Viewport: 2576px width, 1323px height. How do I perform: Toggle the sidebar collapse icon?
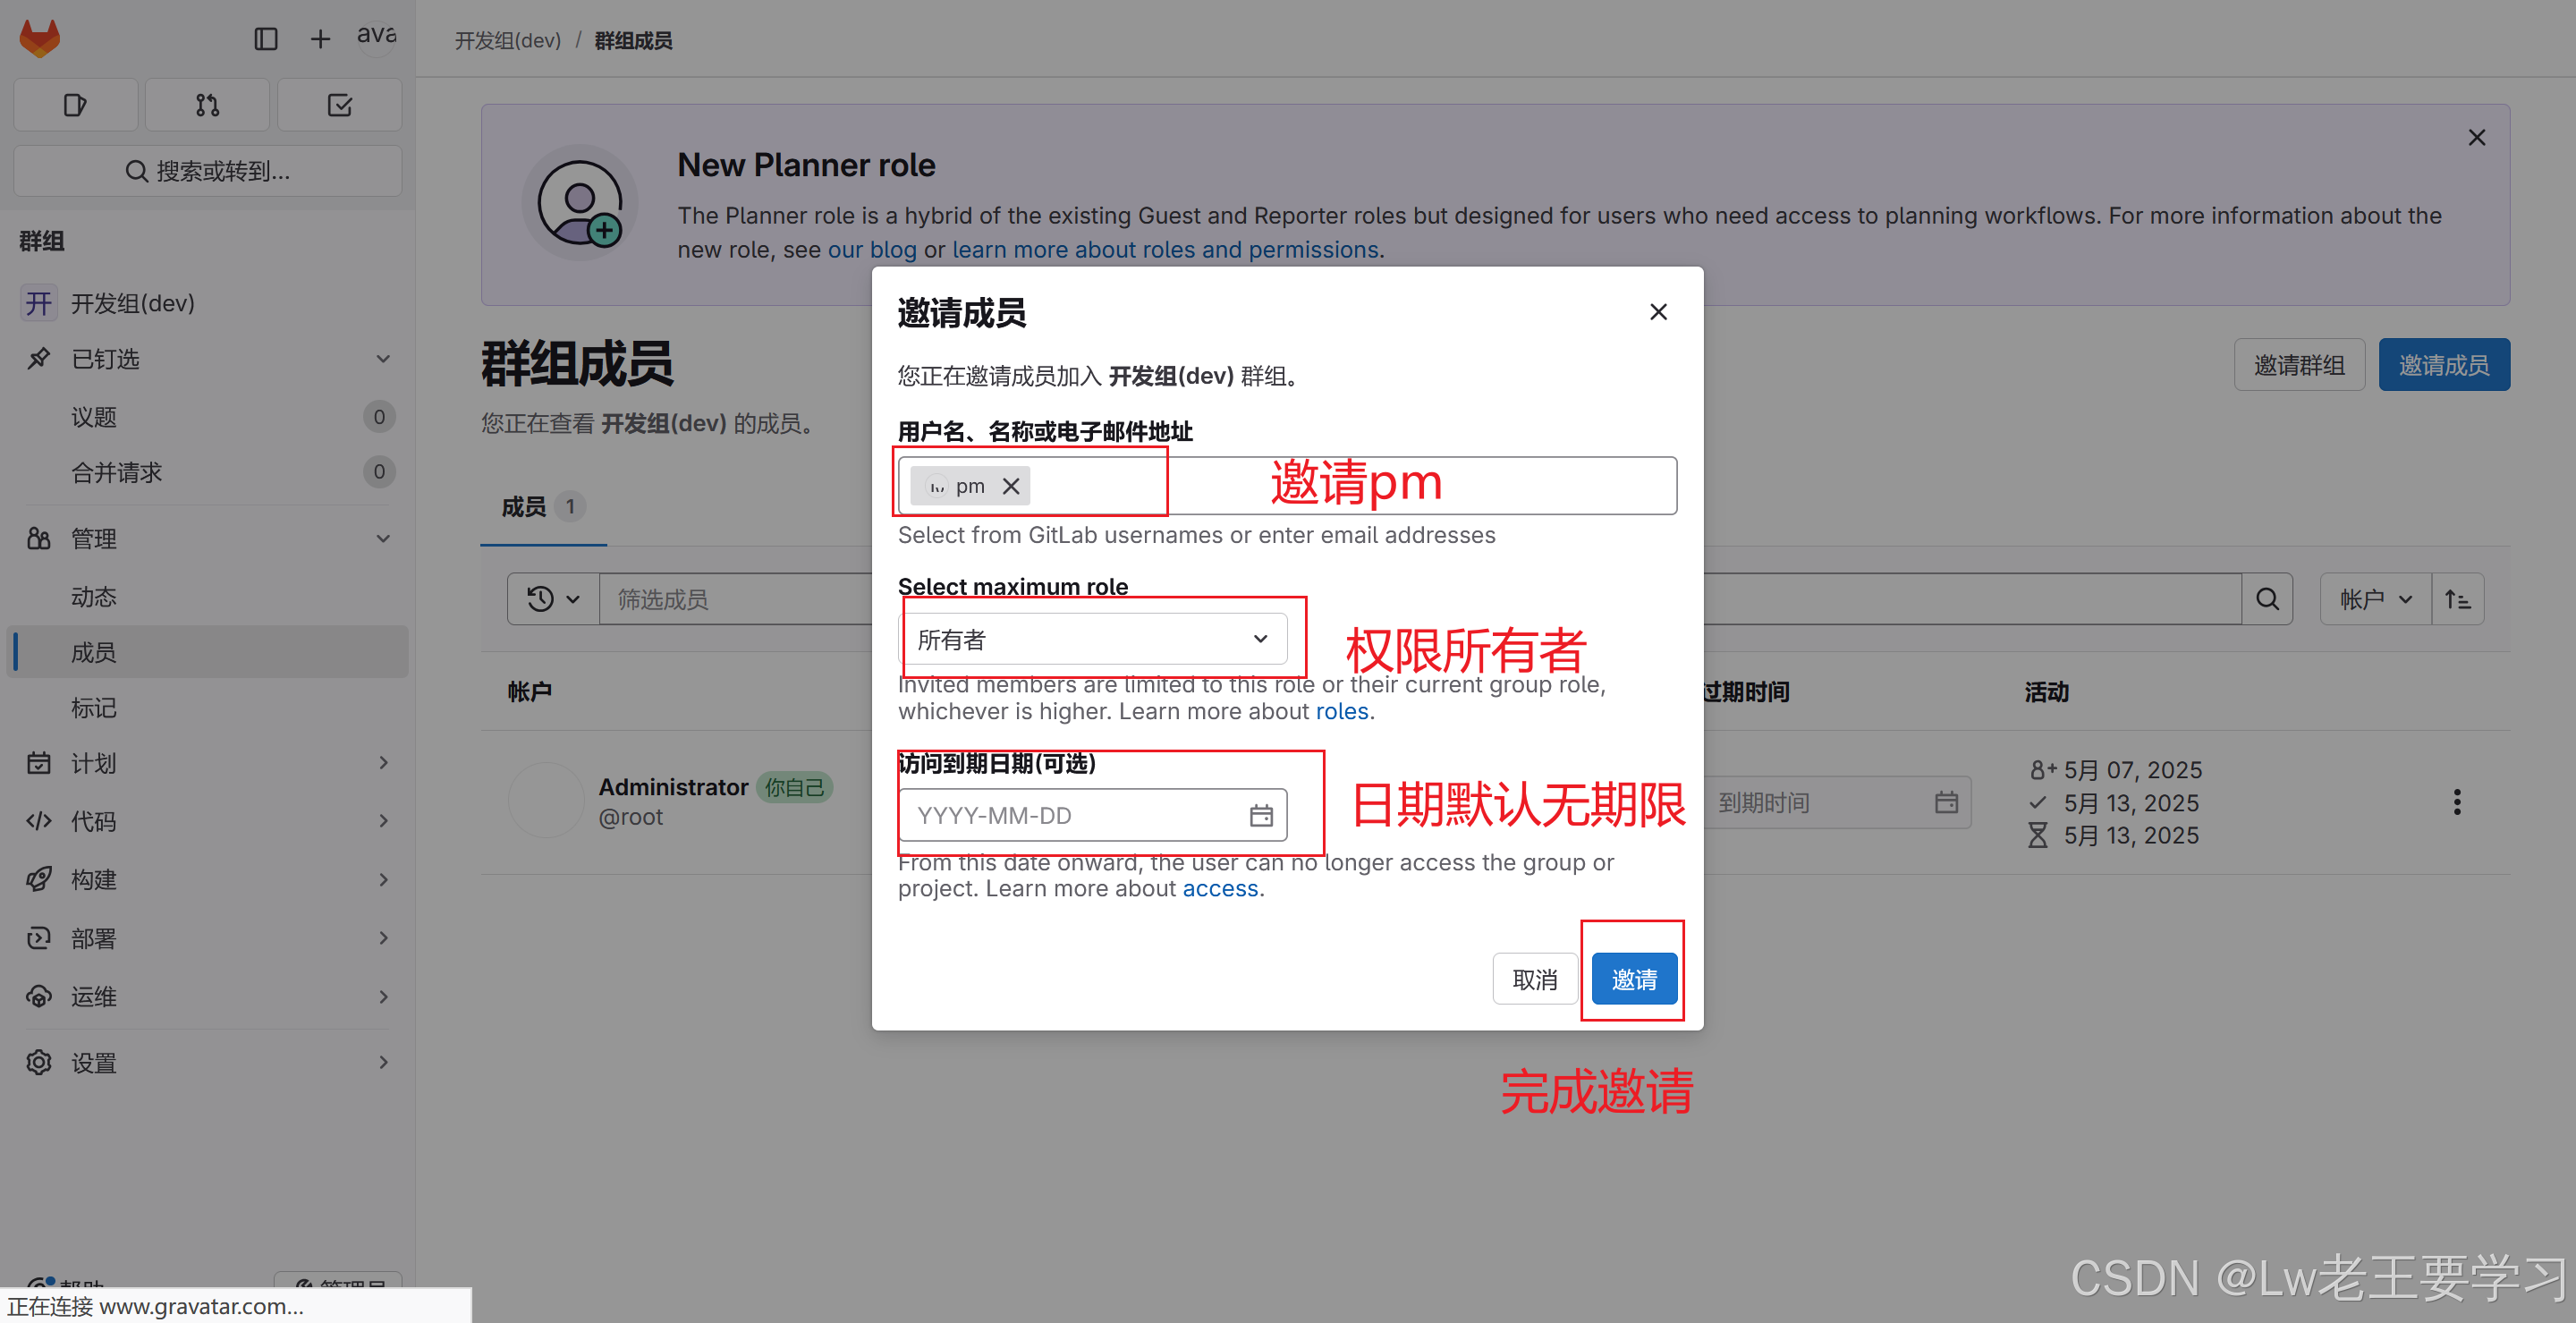coord(265,39)
